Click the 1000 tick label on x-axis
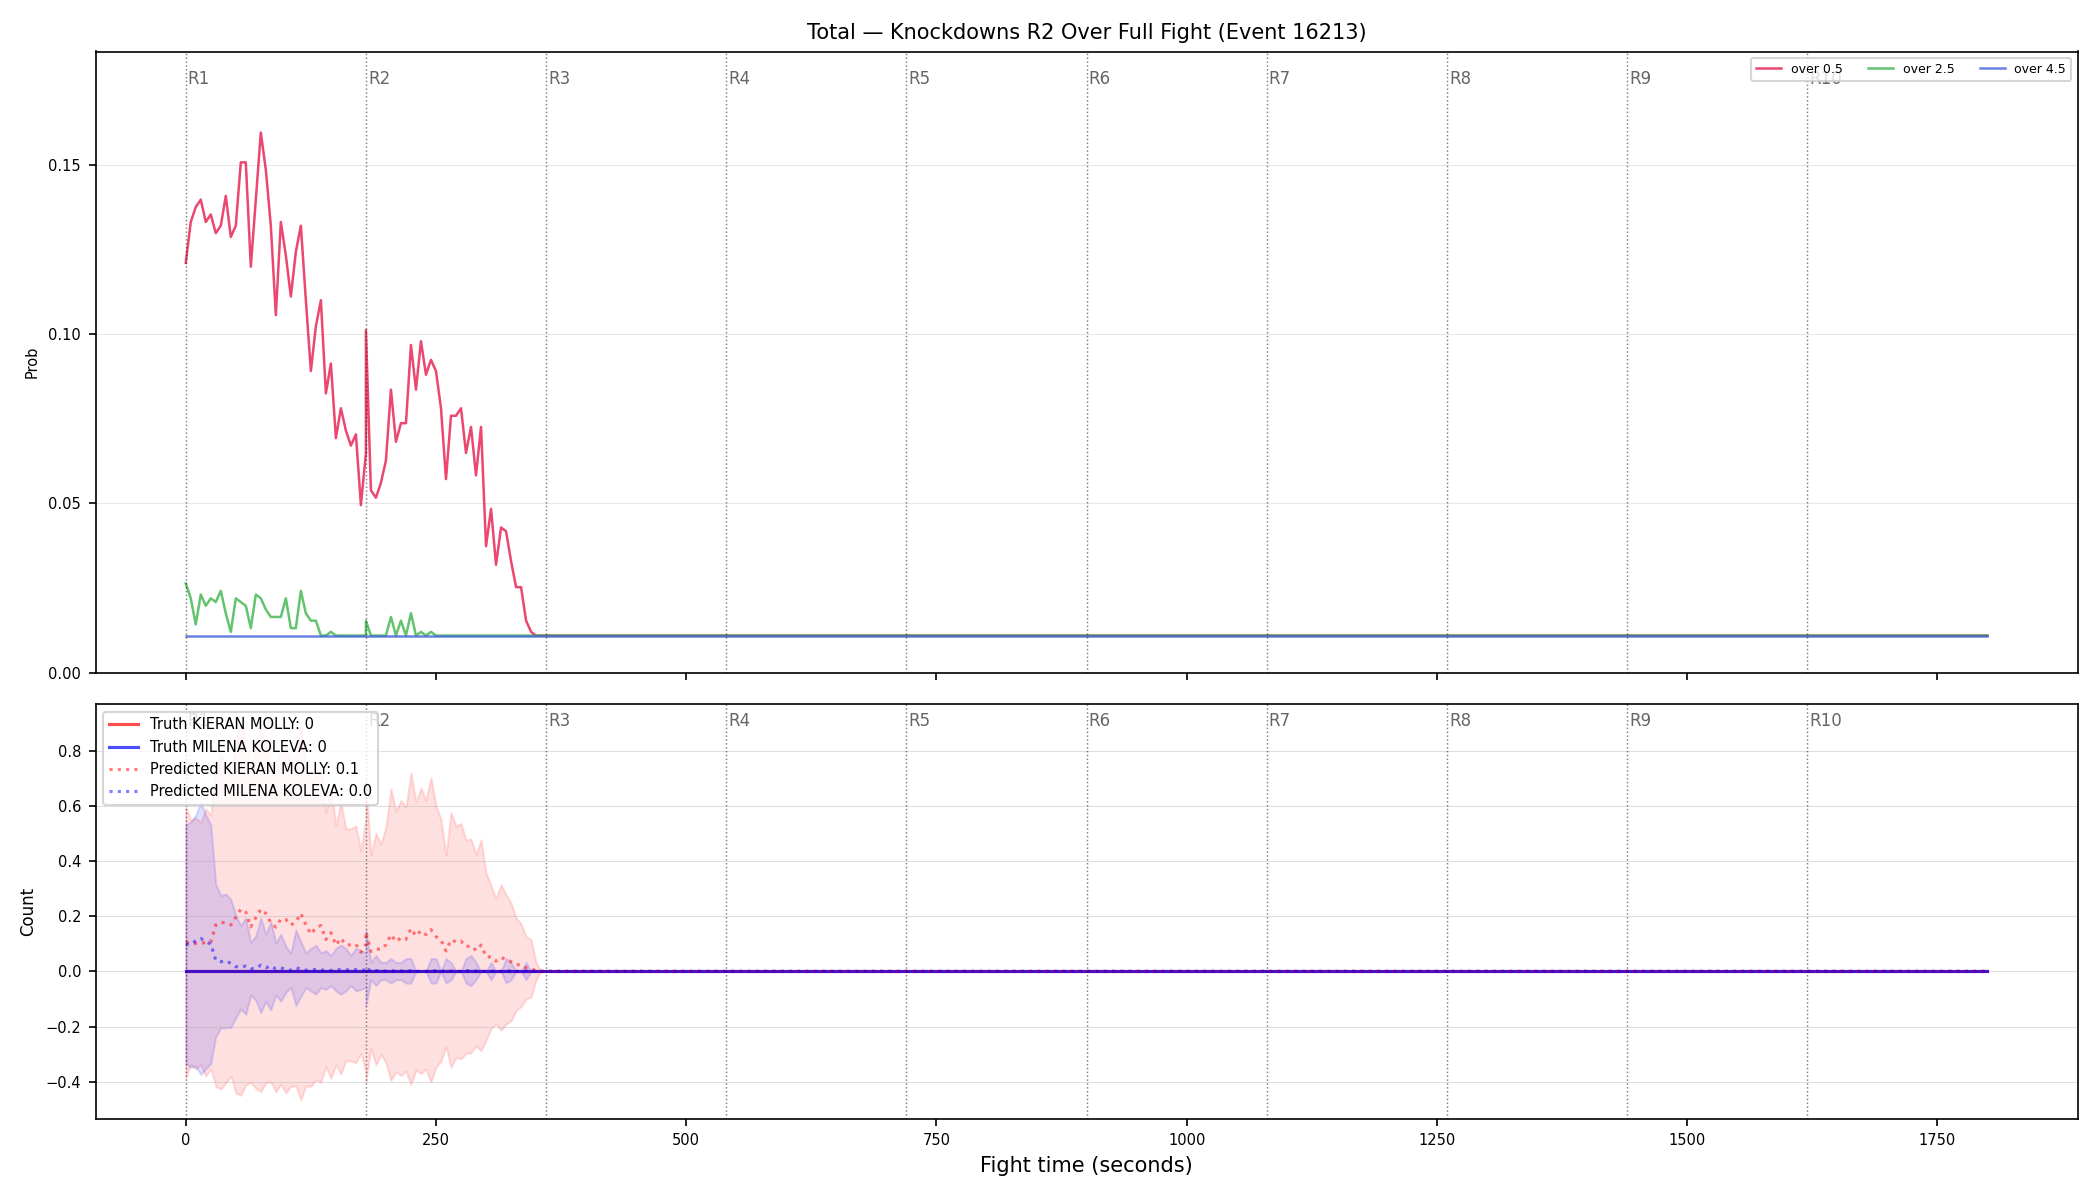The height and width of the screenshot is (1200, 2100). 1187,1139
